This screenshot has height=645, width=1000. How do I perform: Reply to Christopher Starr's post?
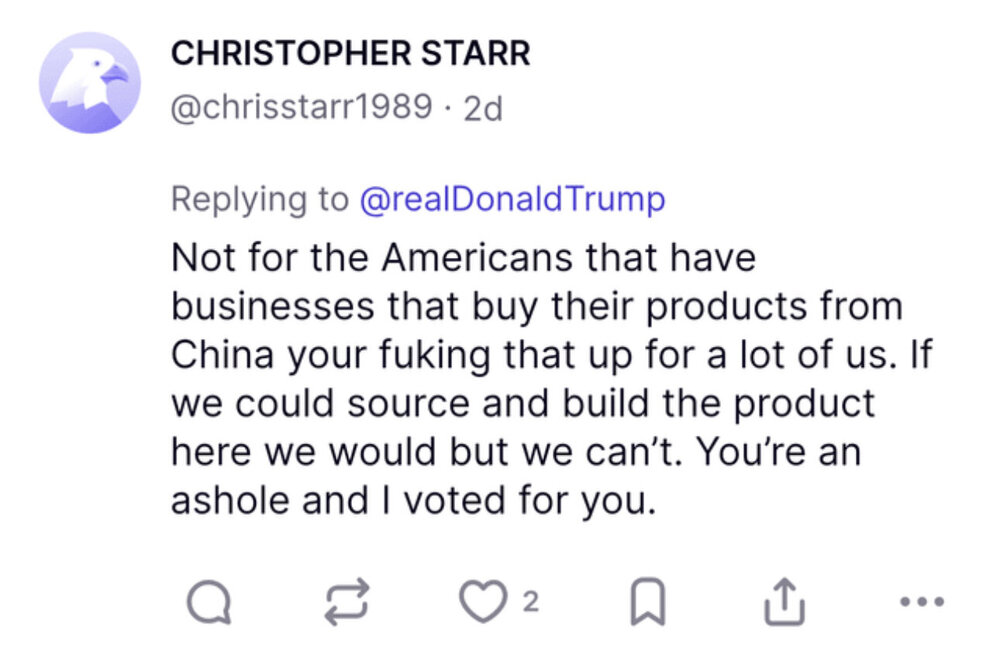click(209, 602)
